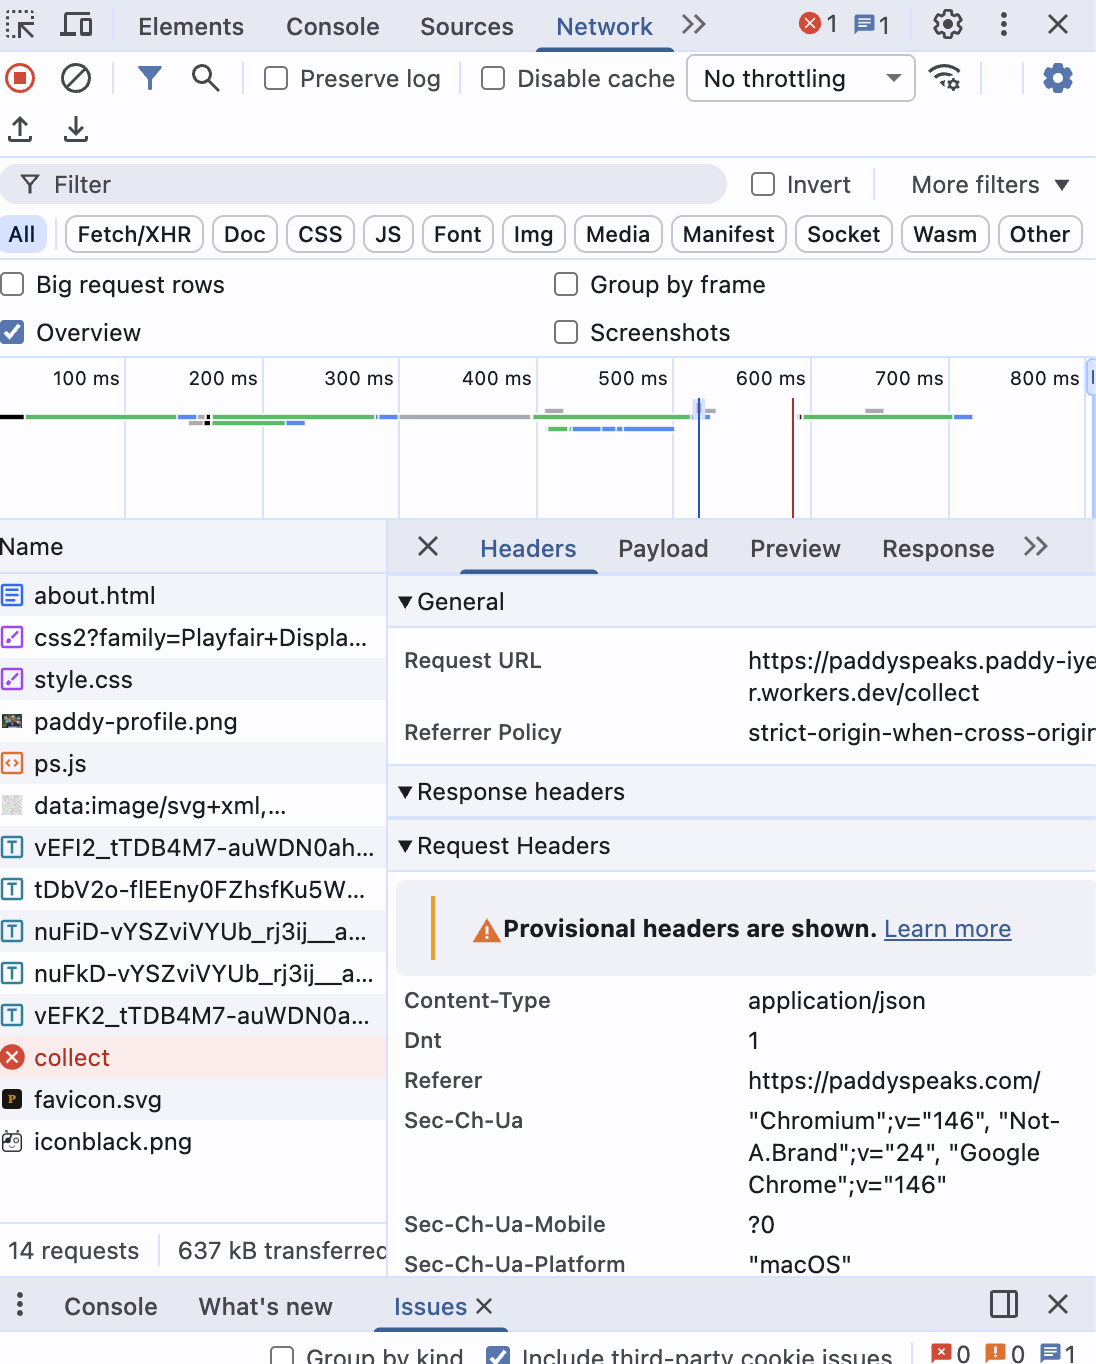Activate the inspect element tool
Viewport: 1096px width, 1364px height.
[x=20, y=24]
